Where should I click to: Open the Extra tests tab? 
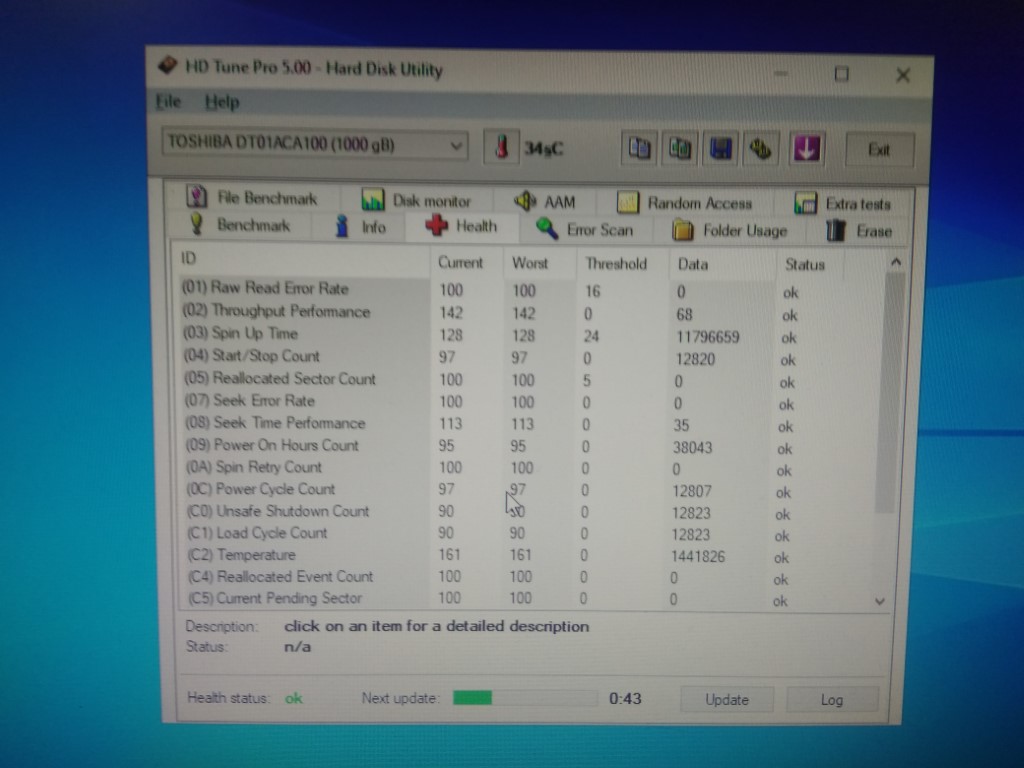842,204
